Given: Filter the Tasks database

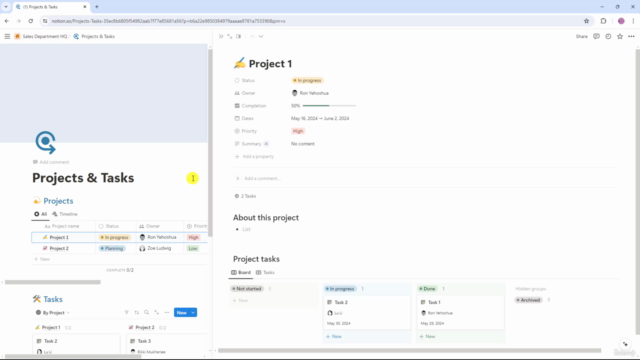Looking at the screenshot, I should pos(127,313).
